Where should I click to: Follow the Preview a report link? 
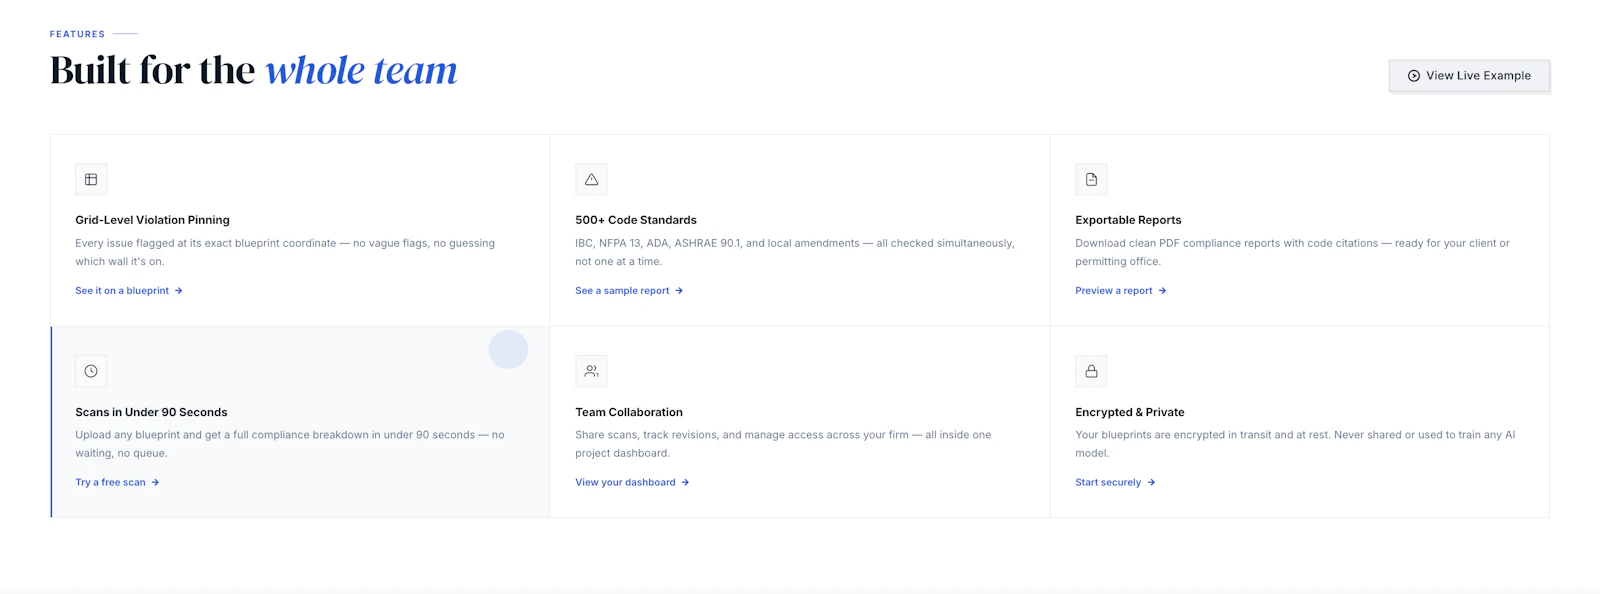1121,291
